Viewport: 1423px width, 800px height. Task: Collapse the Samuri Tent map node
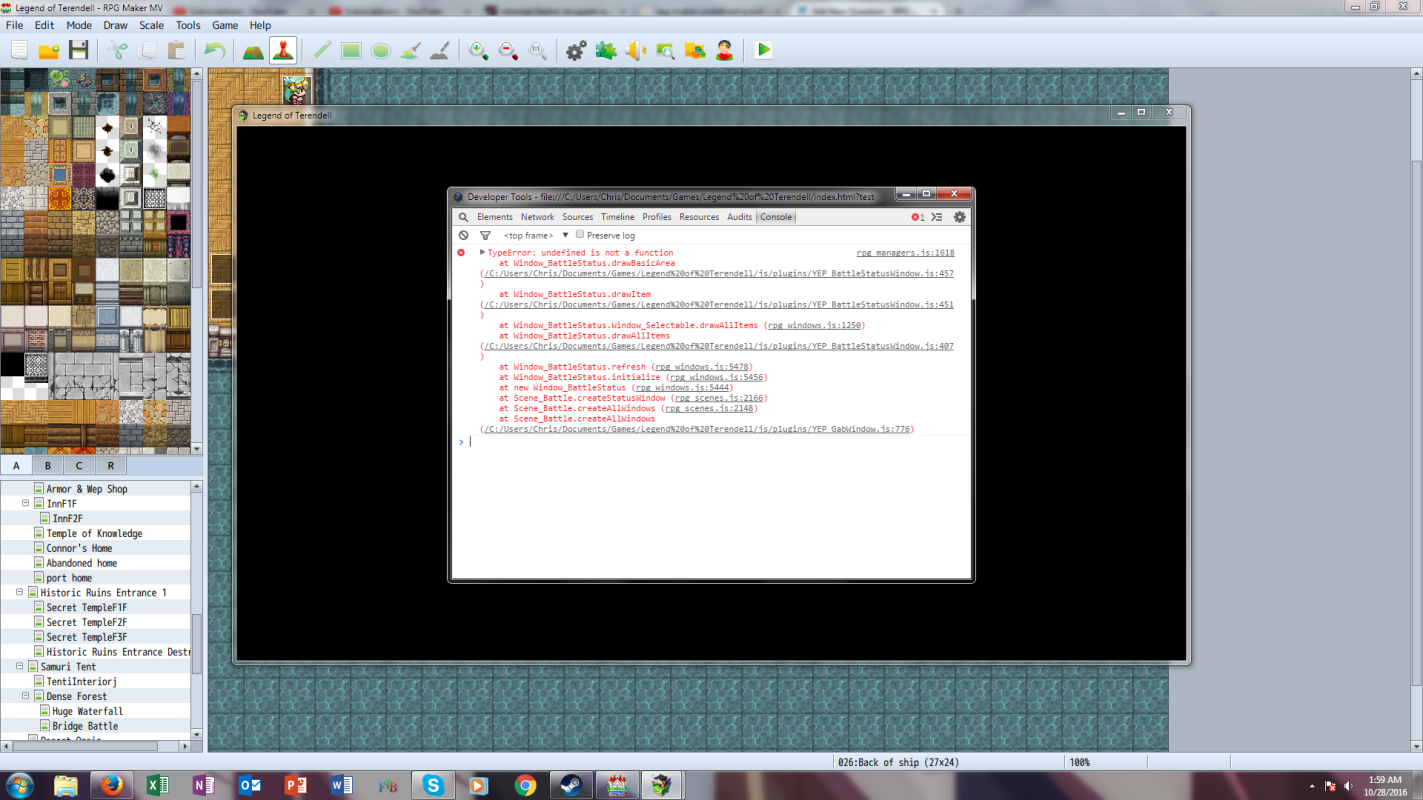(19, 667)
